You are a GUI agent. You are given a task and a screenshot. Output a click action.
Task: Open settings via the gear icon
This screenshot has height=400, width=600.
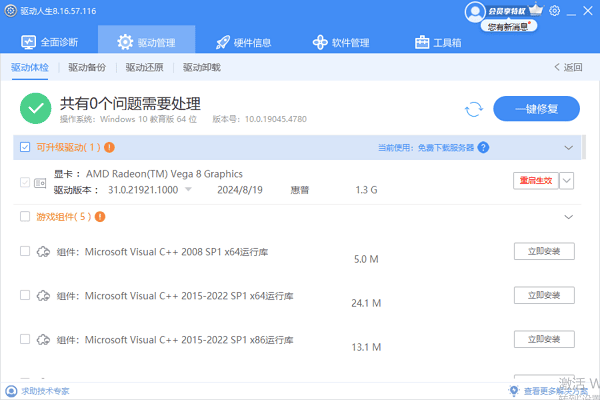tap(555, 12)
